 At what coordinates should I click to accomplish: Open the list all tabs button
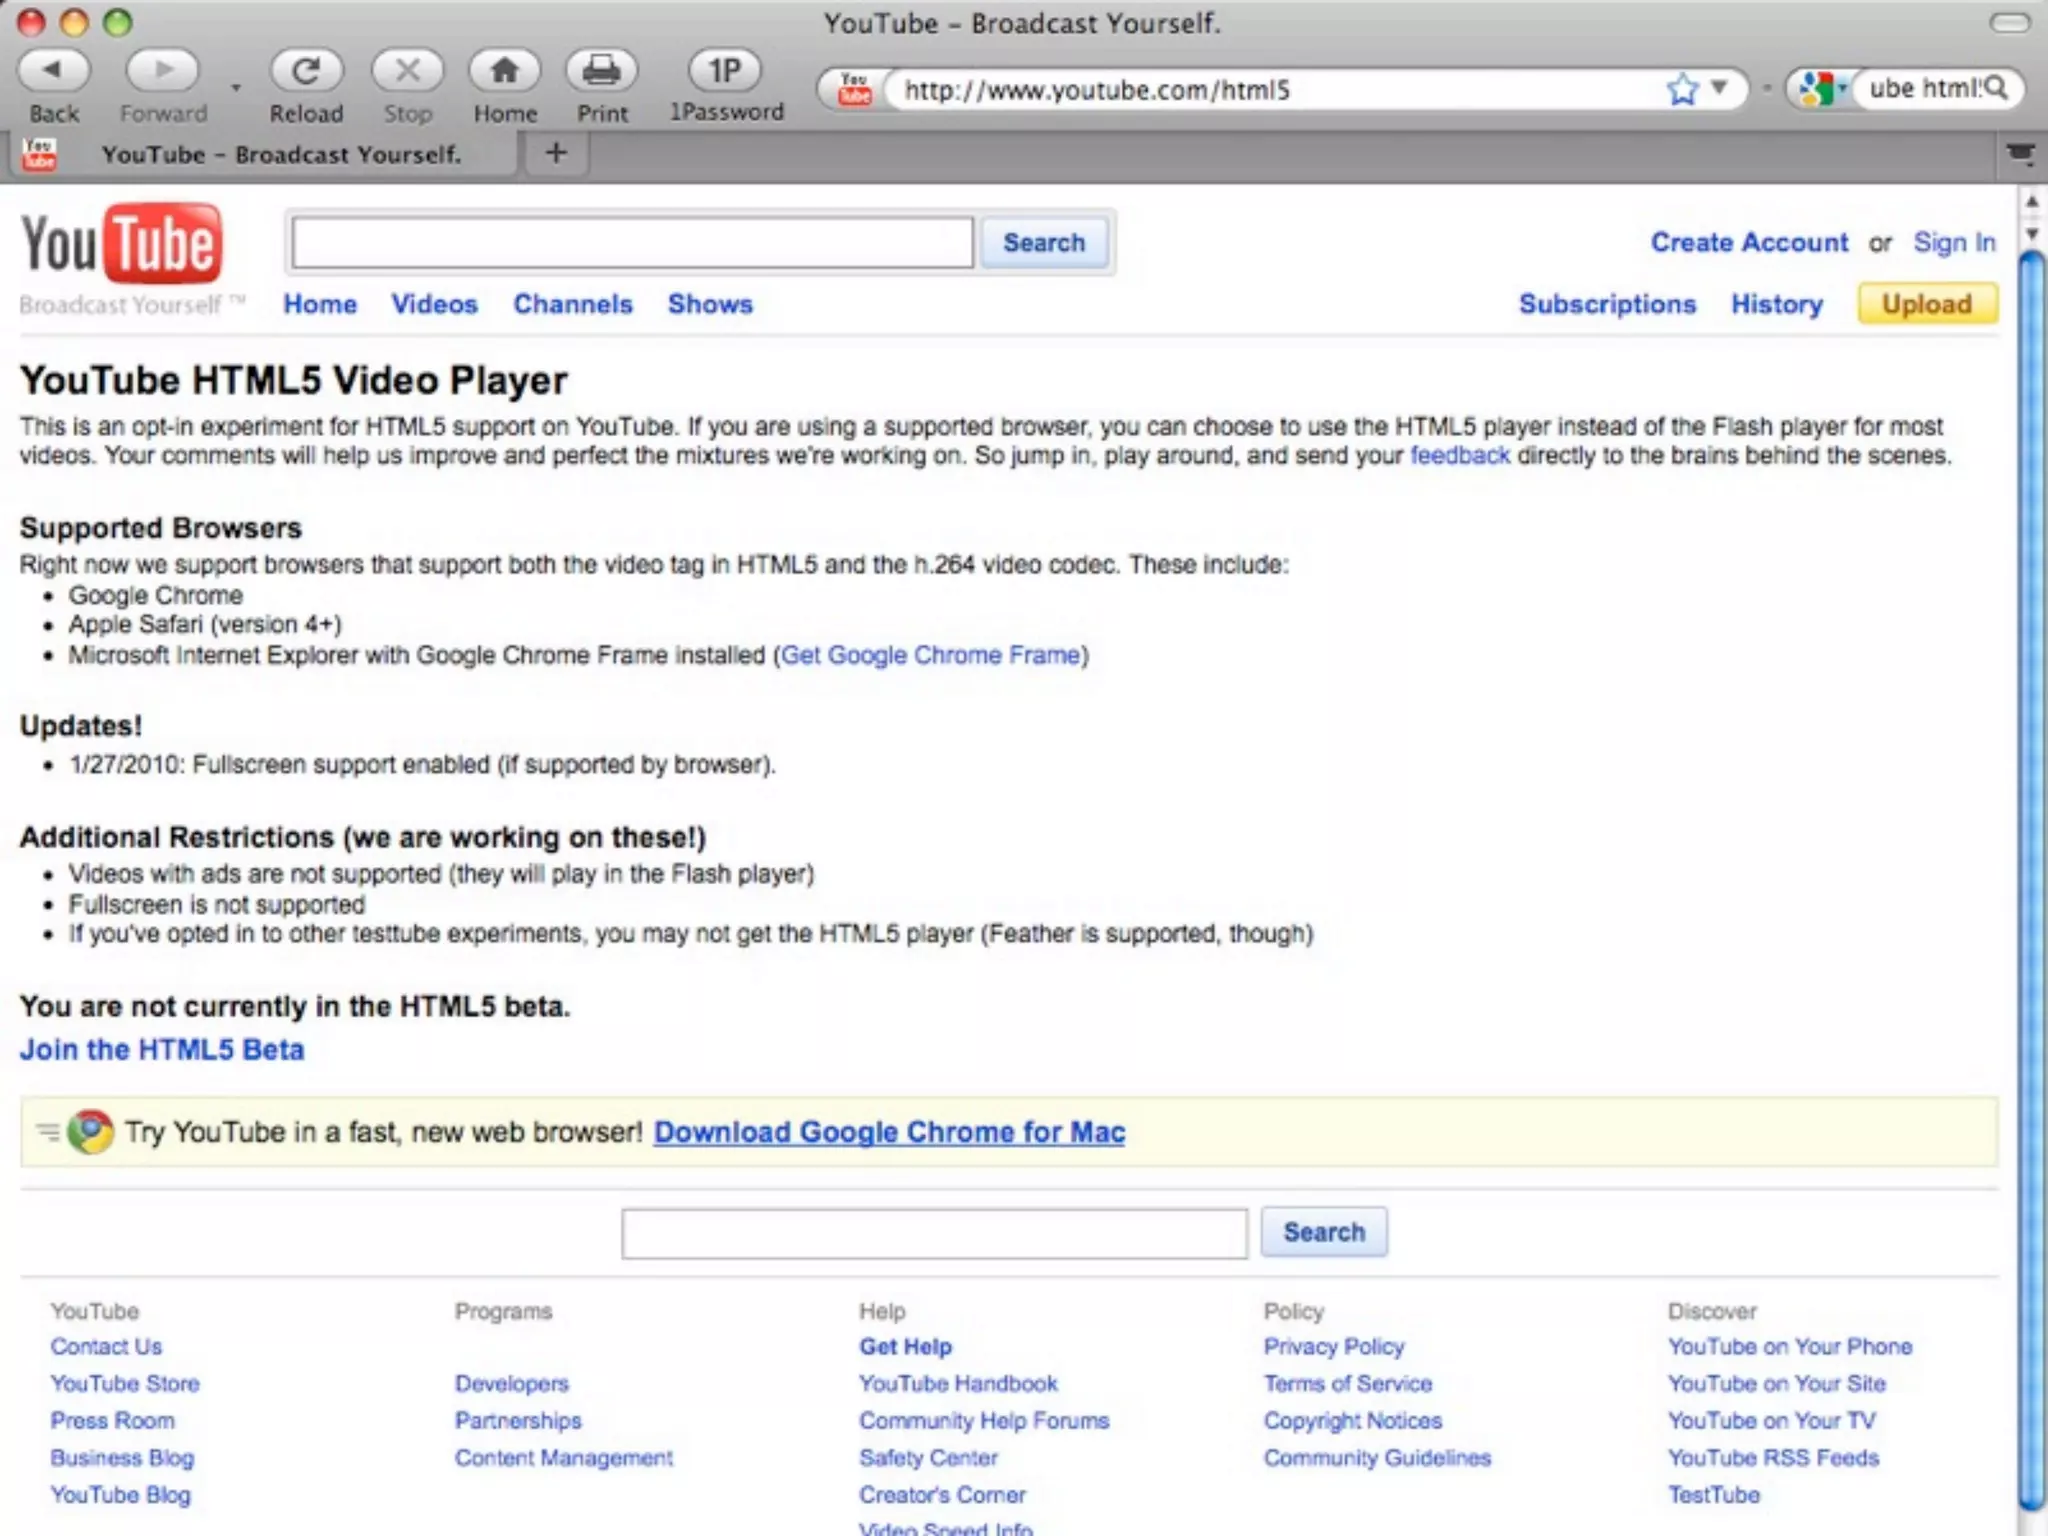[x=2020, y=154]
